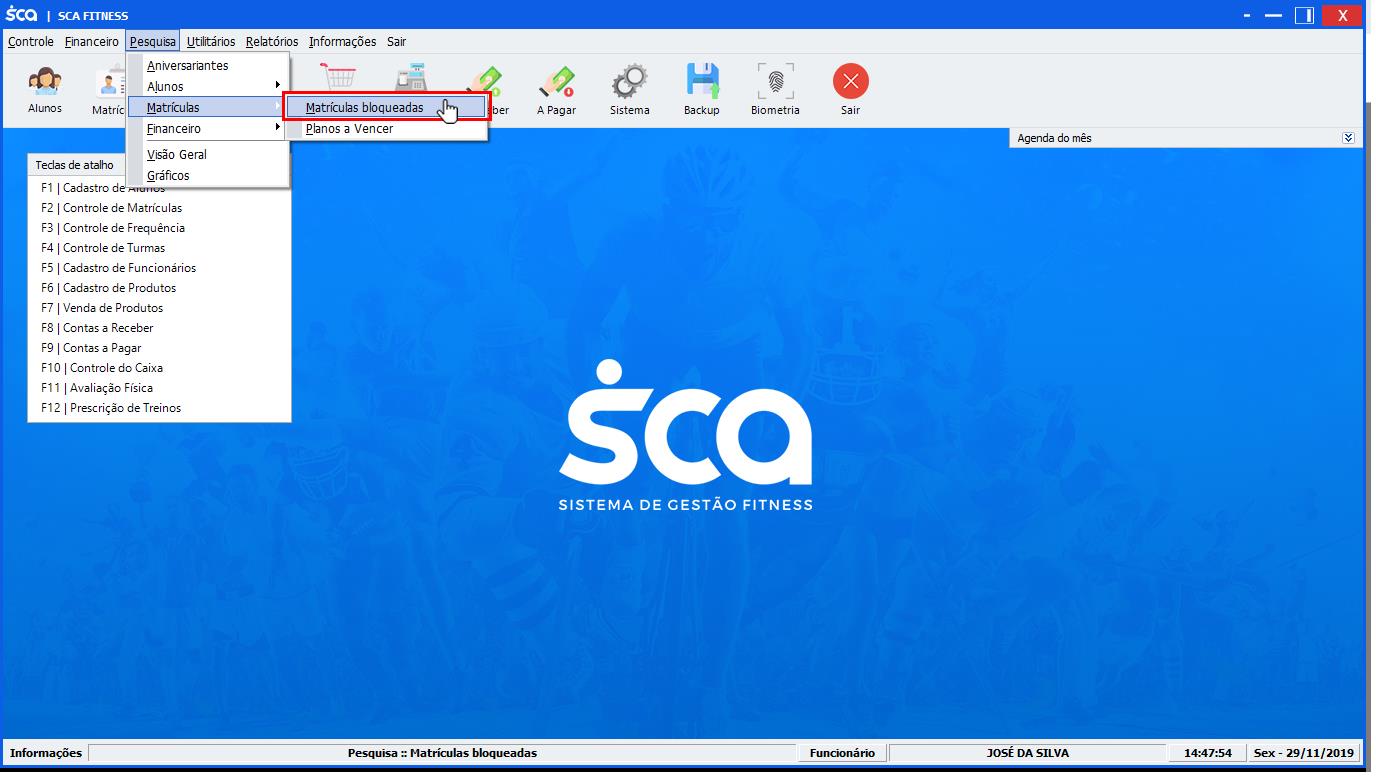Click the Funcionário status bar label

click(842, 753)
